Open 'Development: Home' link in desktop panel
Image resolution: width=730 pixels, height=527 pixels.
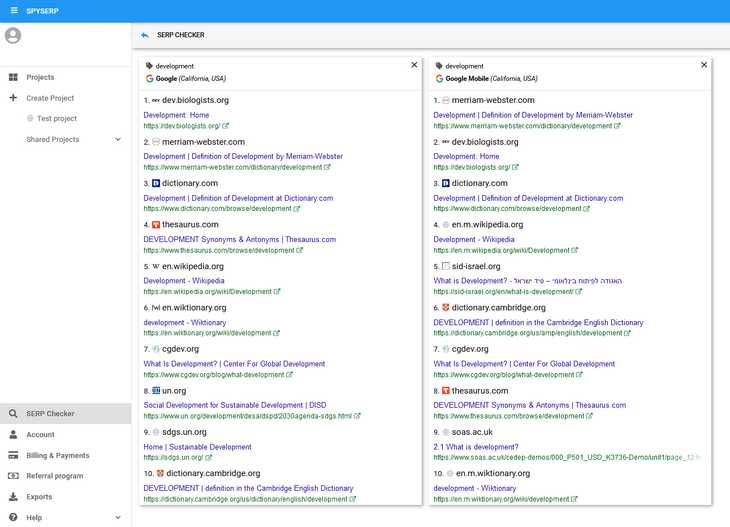(176, 115)
